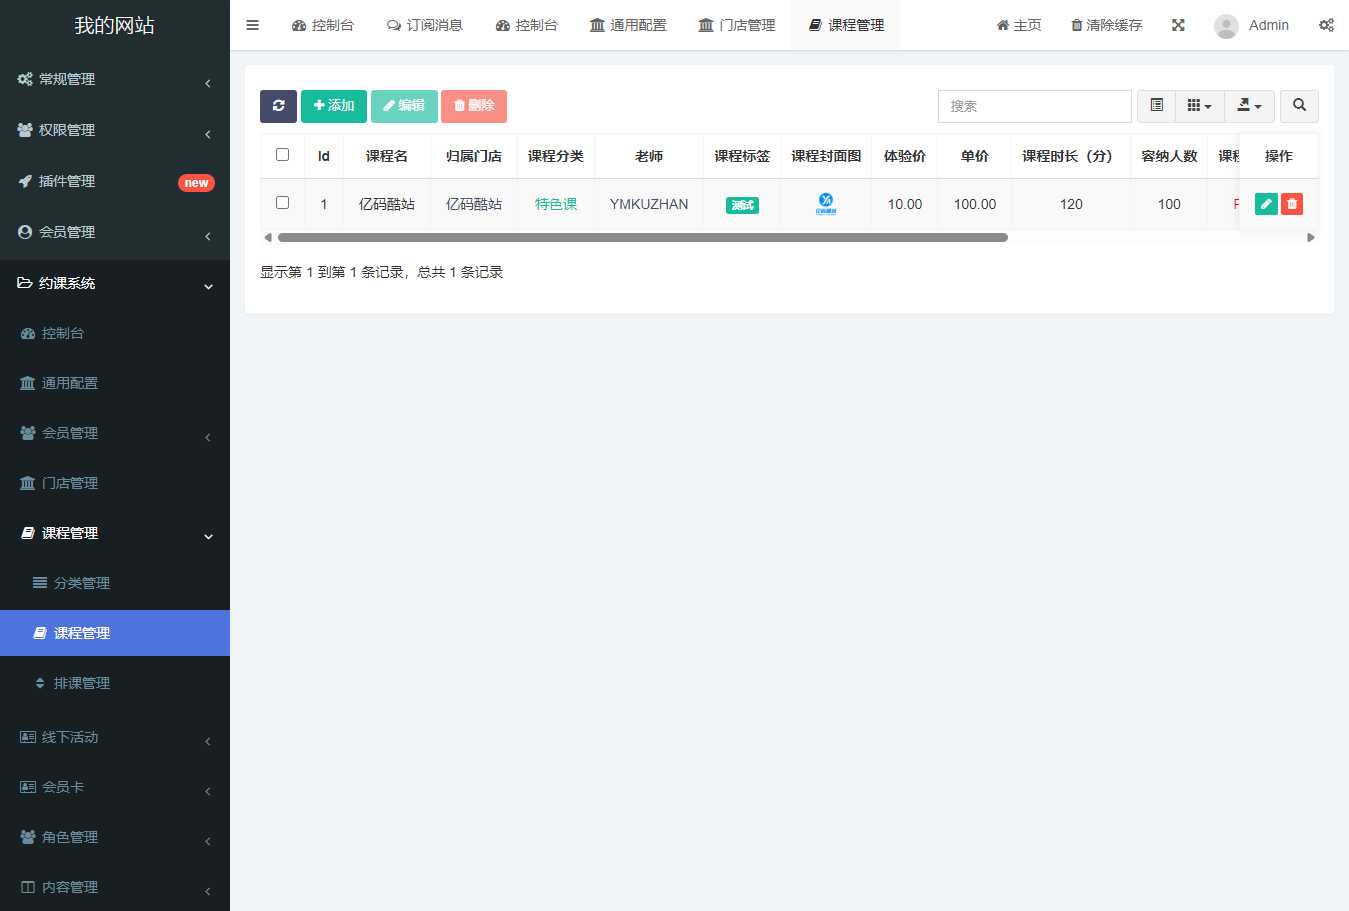
Task: Click the 测试 course tag label
Action: [742, 205]
